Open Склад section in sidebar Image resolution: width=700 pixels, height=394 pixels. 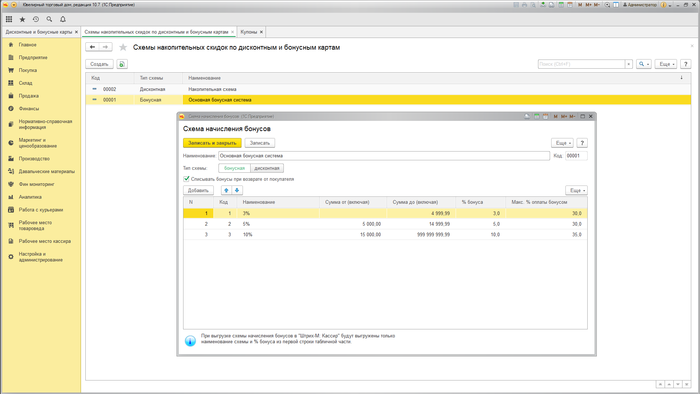(25, 83)
